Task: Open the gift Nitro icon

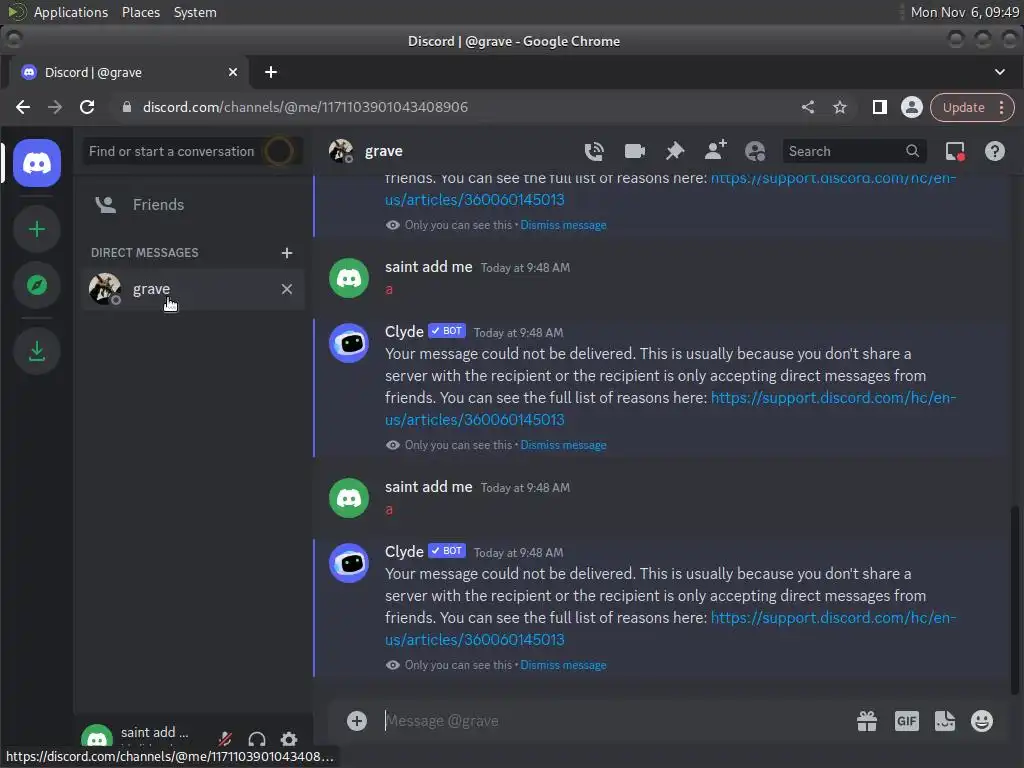Action: 867,721
